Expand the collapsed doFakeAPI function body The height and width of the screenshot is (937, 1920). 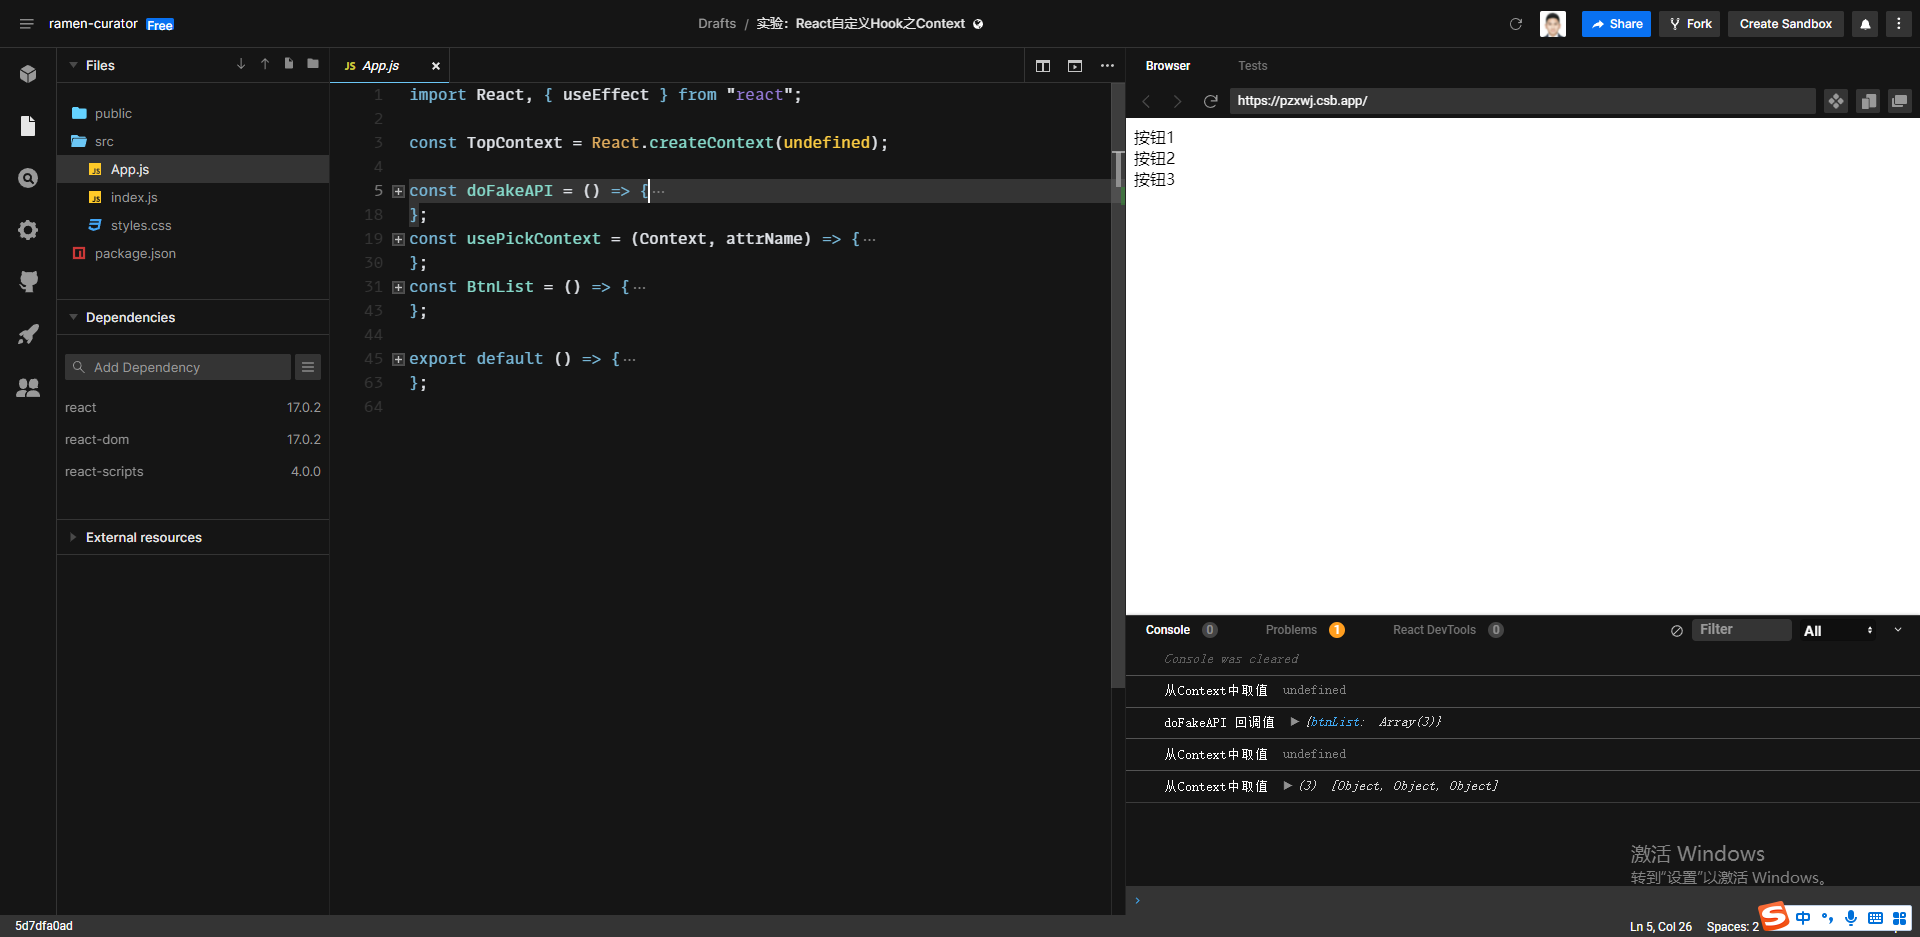coord(398,191)
